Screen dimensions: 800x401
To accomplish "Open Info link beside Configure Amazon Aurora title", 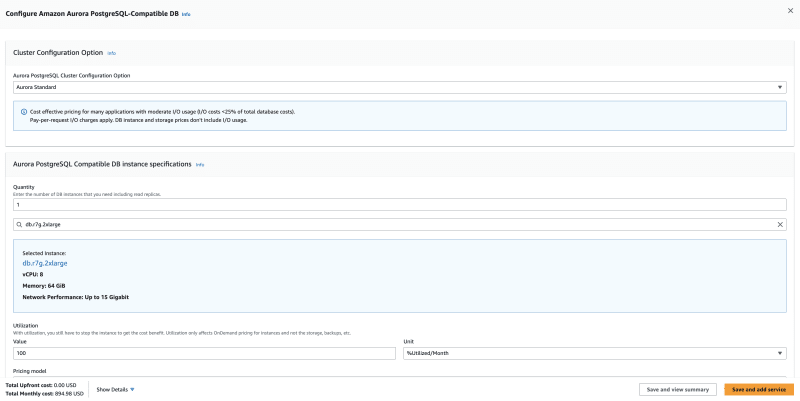I will [186, 14].
